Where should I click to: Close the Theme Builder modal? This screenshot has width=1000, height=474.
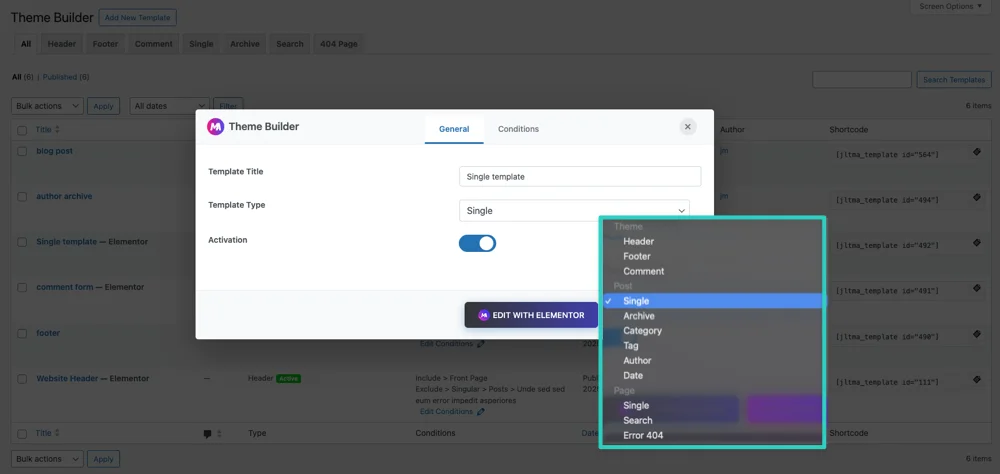tap(688, 127)
